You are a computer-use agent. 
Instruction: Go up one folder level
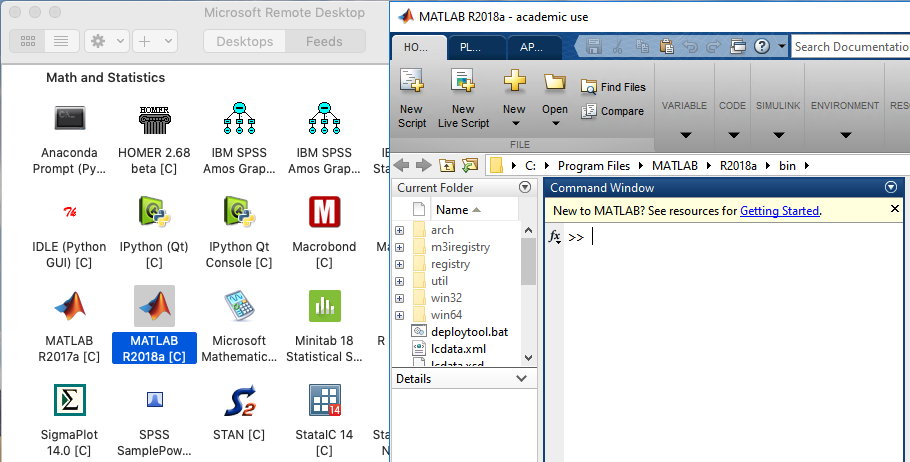click(x=446, y=166)
